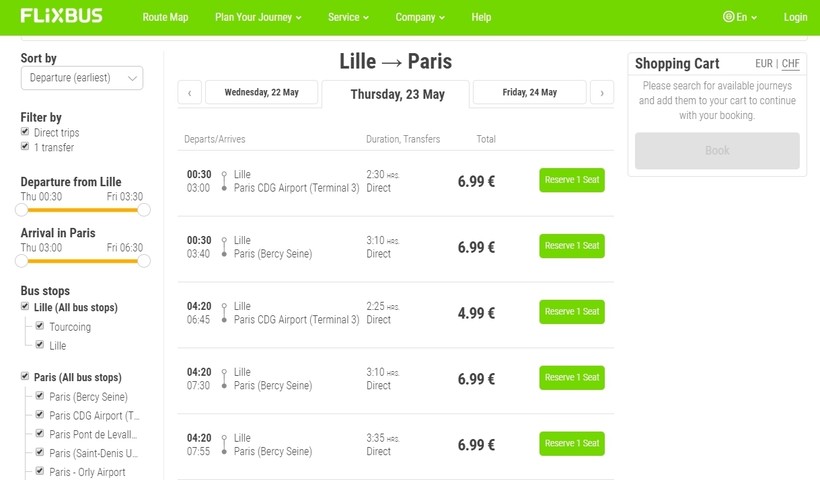This screenshot has width=820, height=480.
Task: Toggle the Tourcoing bus stop checkbox
Action: click(40, 327)
